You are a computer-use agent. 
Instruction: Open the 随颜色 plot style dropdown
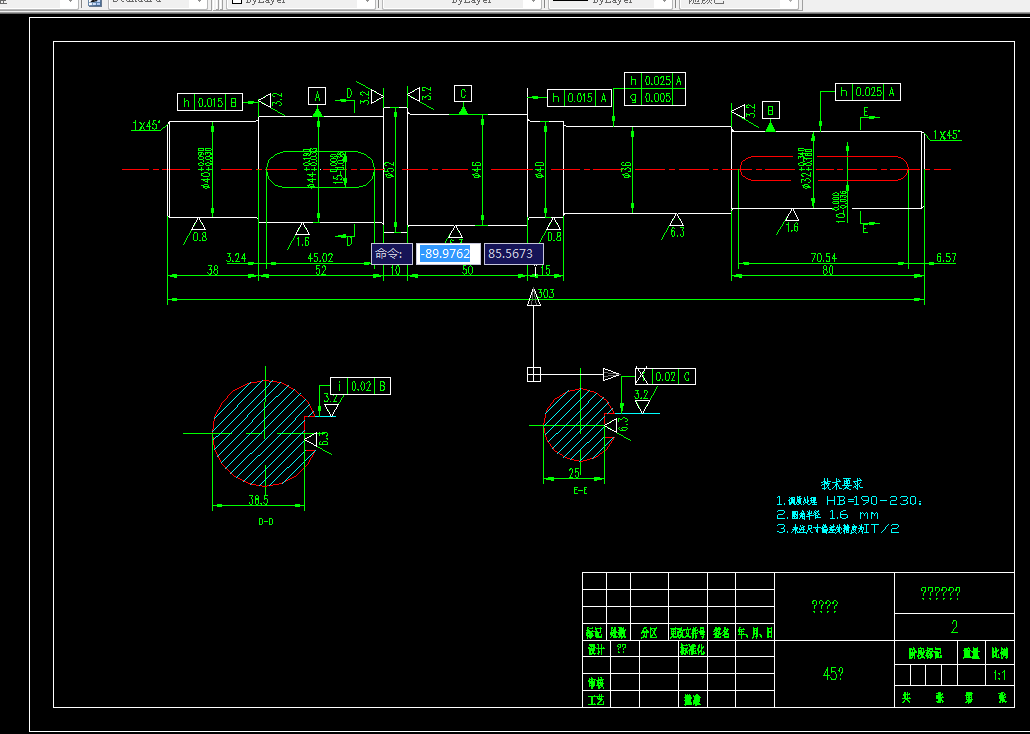tap(741, 2)
